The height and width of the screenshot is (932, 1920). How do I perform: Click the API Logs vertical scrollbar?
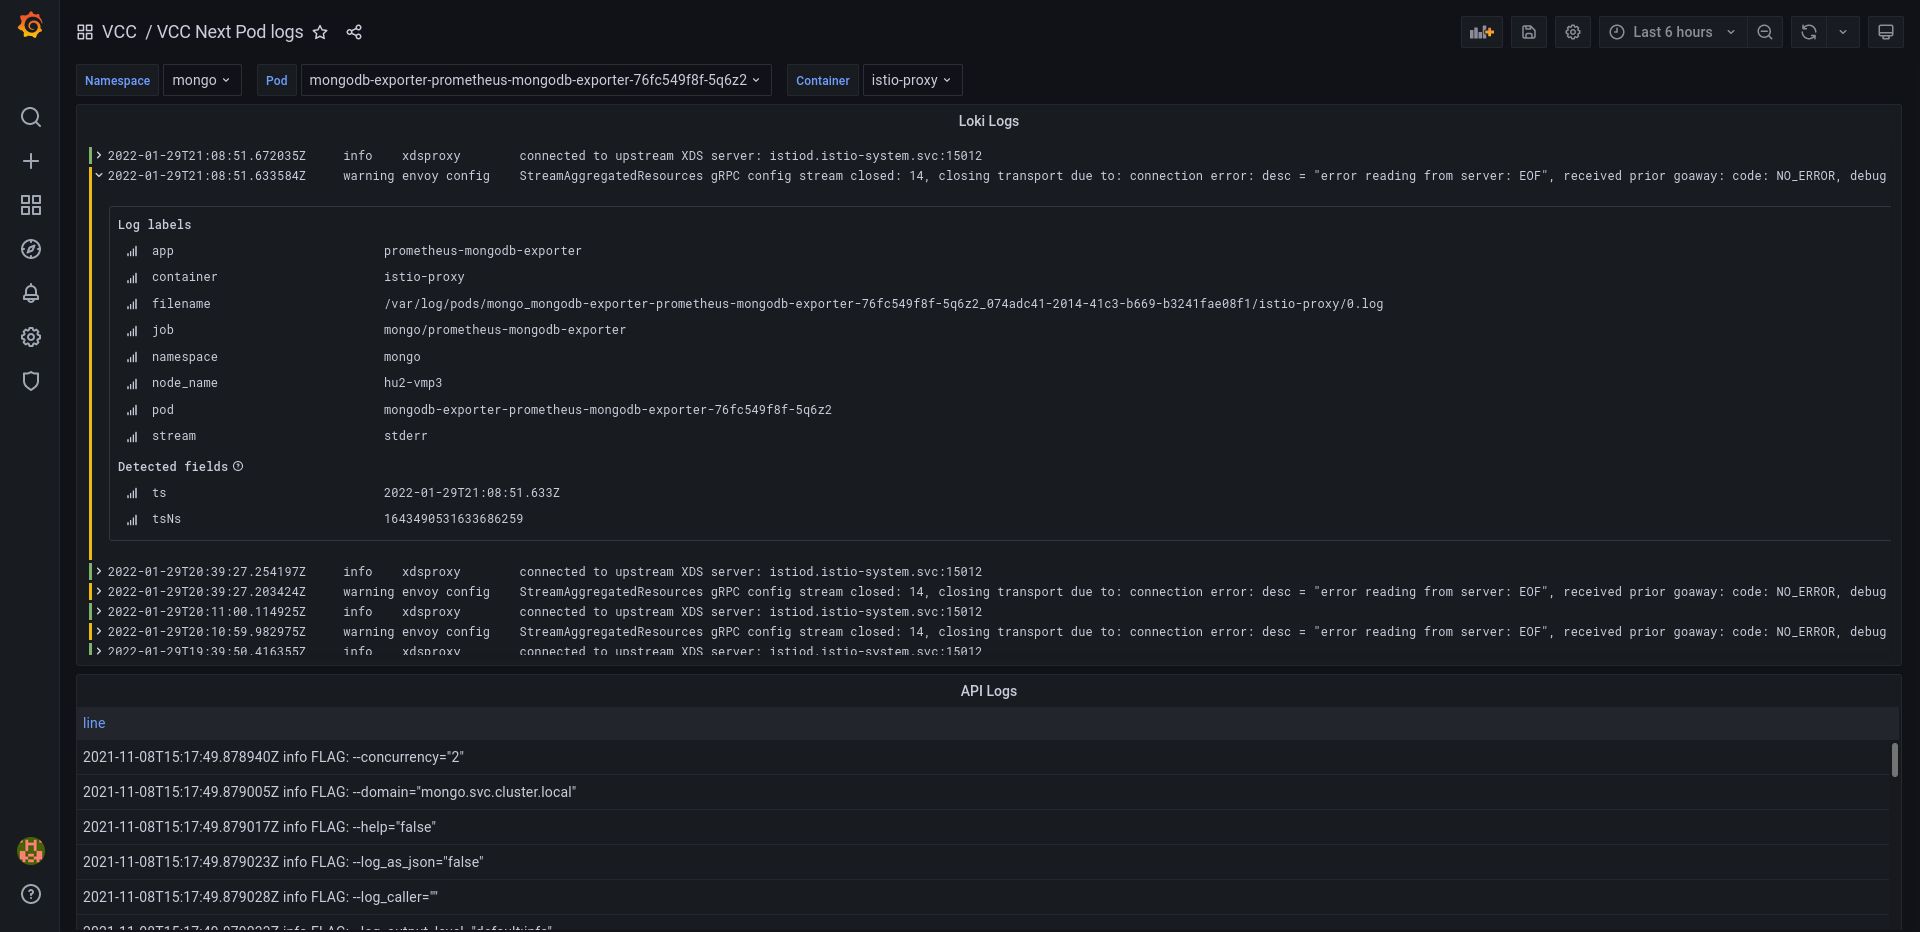coord(1894,760)
